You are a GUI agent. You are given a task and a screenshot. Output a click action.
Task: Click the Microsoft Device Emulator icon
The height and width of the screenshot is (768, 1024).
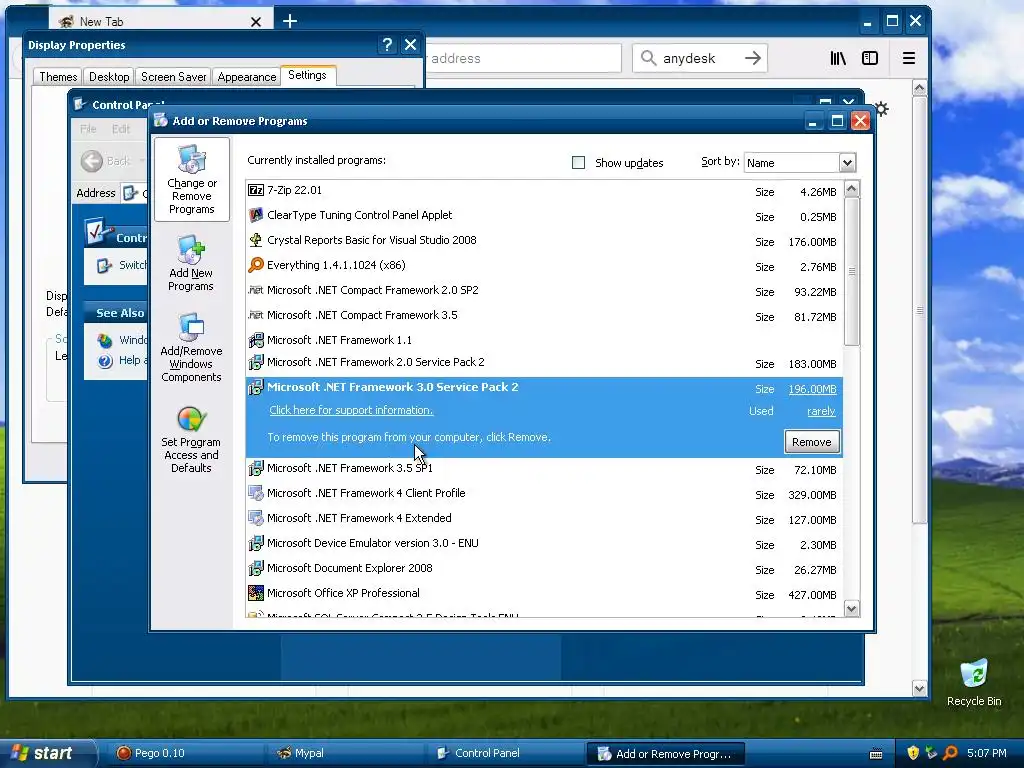pyautogui.click(x=256, y=543)
